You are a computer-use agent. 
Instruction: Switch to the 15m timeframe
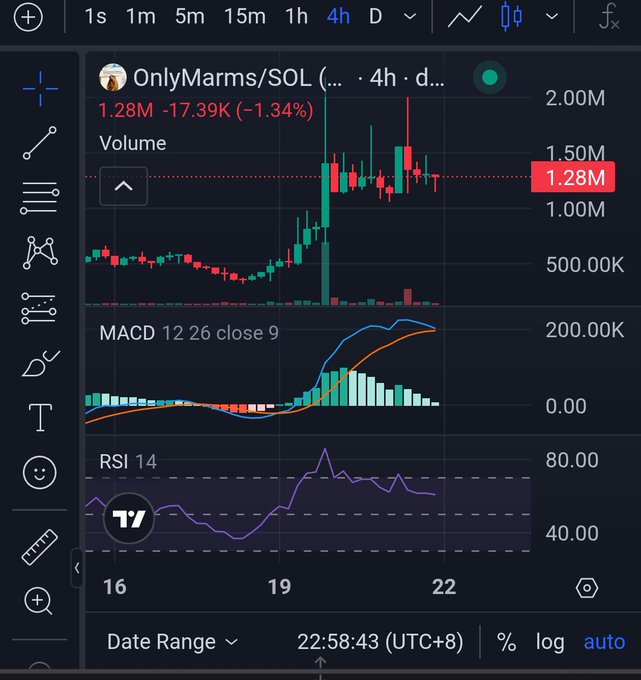click(245, 17)
